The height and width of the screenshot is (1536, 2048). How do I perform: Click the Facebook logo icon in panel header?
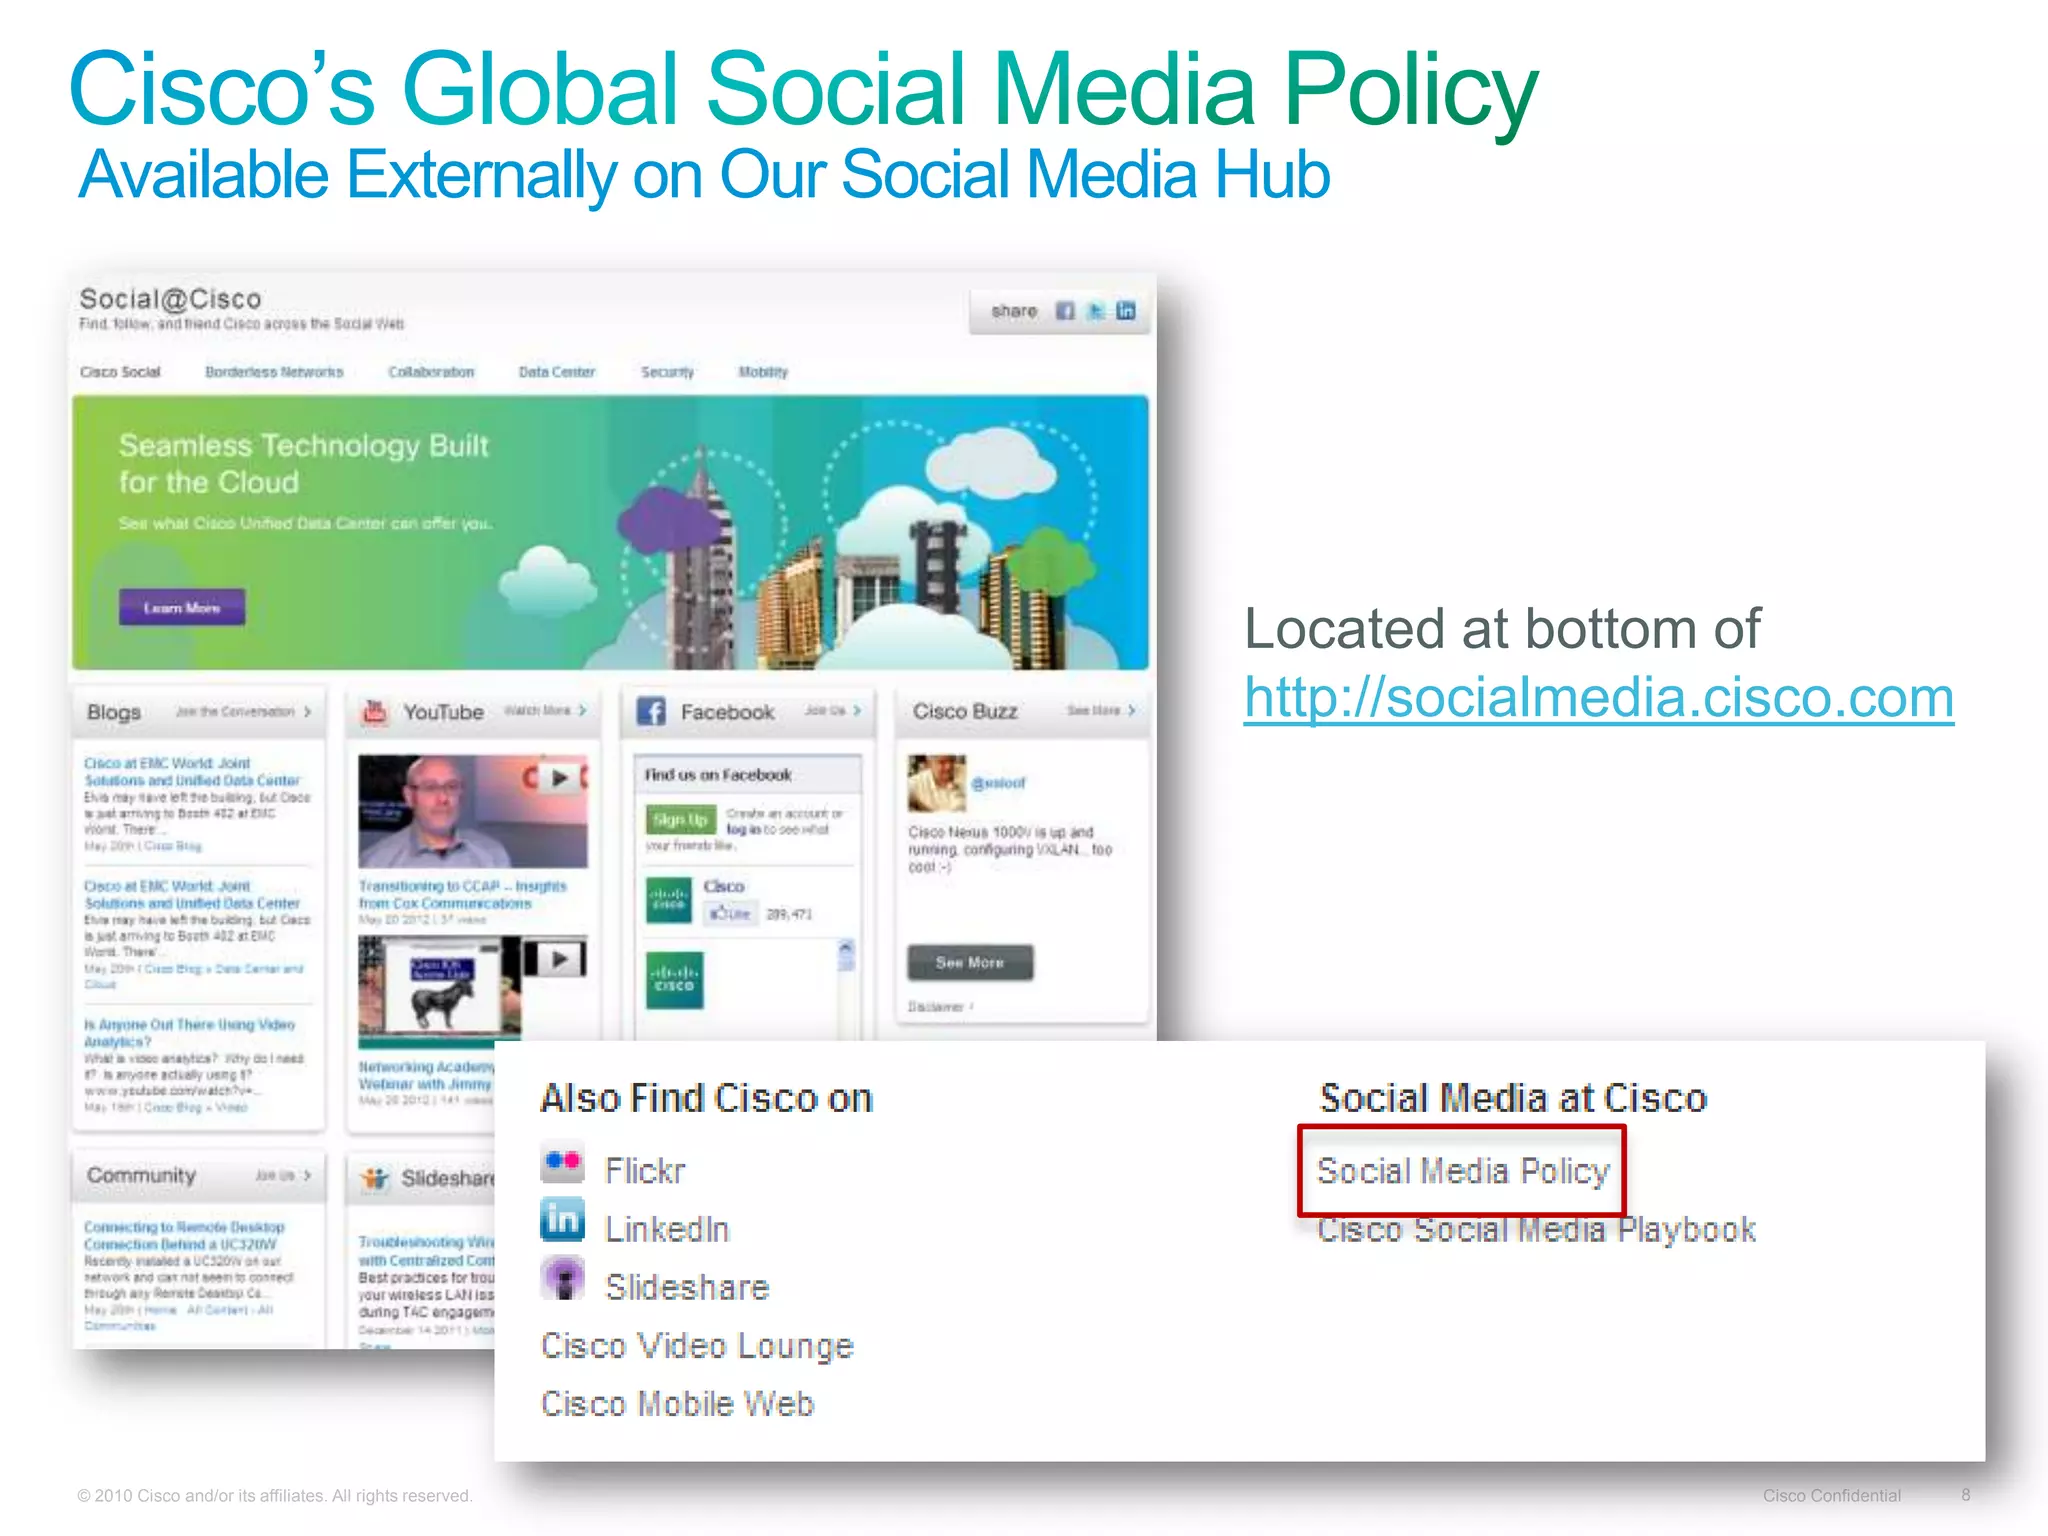[651, 712]
